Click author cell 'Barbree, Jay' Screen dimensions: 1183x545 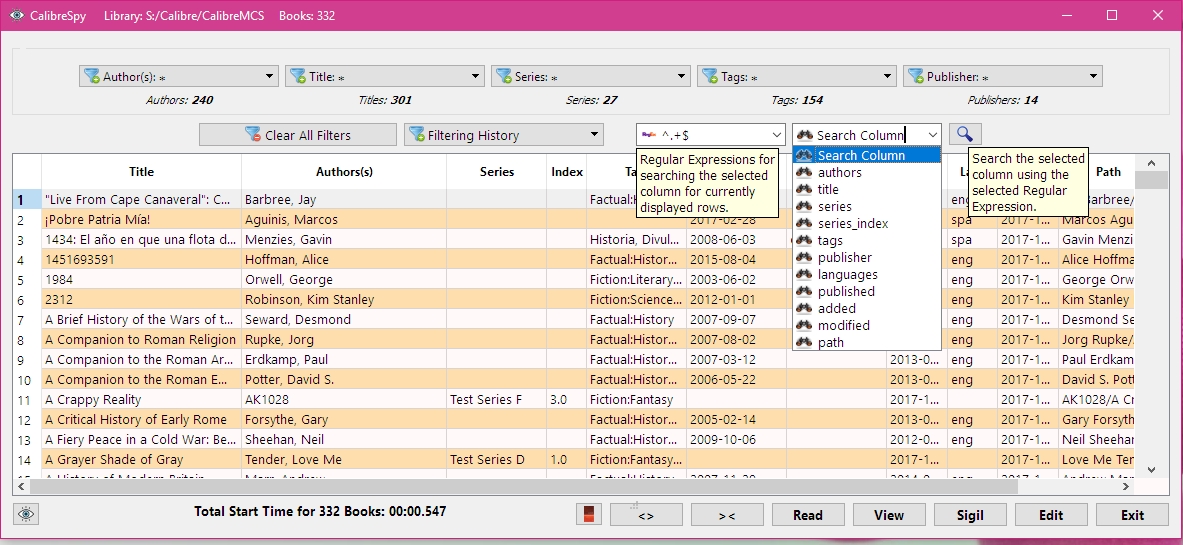pos(344,199)
